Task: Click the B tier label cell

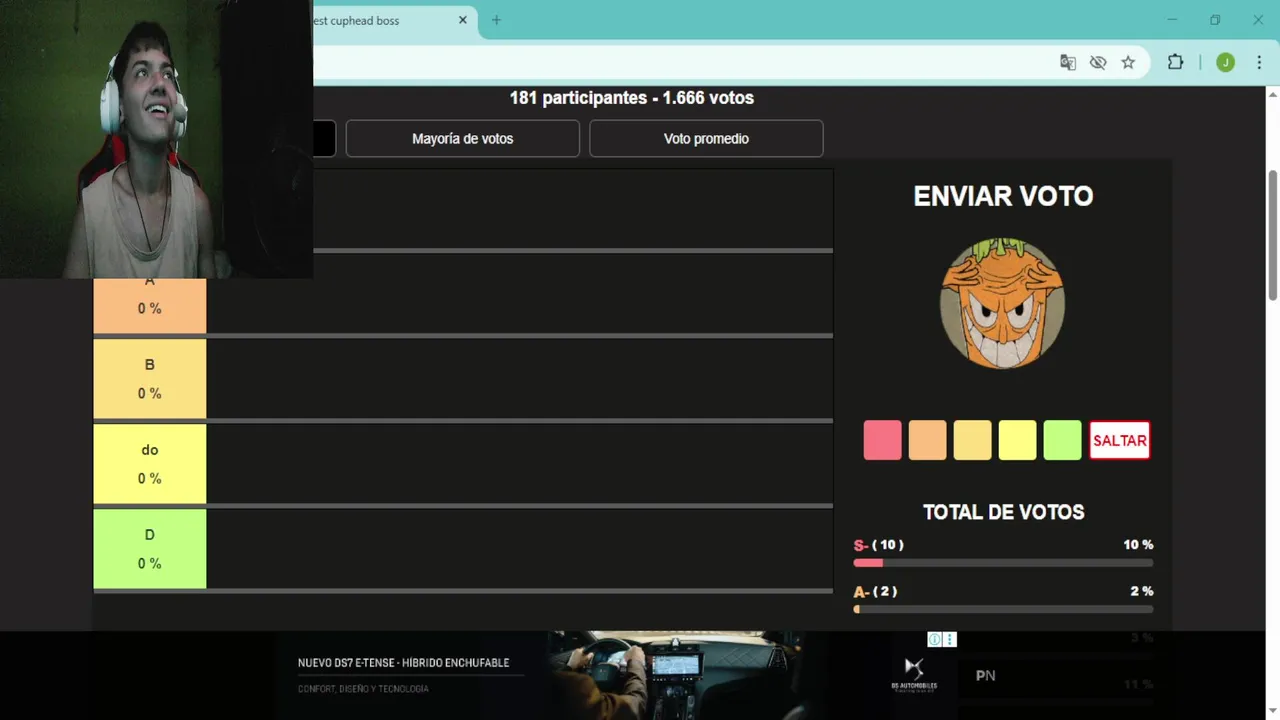Action: (150, 378)
